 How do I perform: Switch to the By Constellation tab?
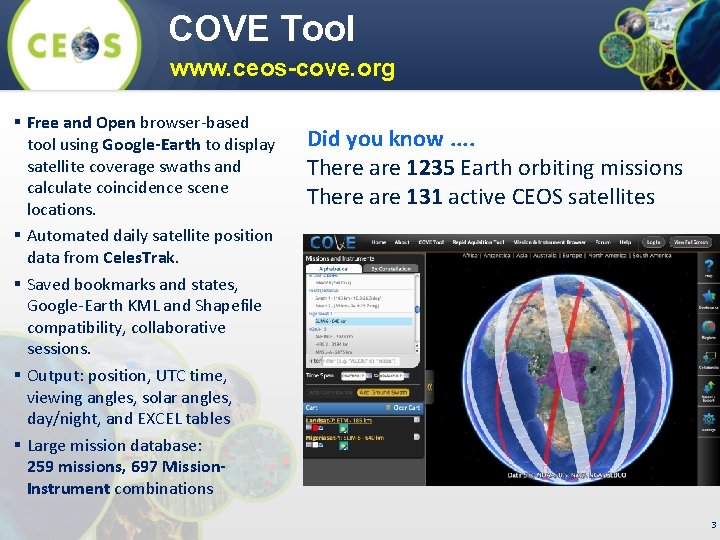pyautogui.click(x=390, y=269)
